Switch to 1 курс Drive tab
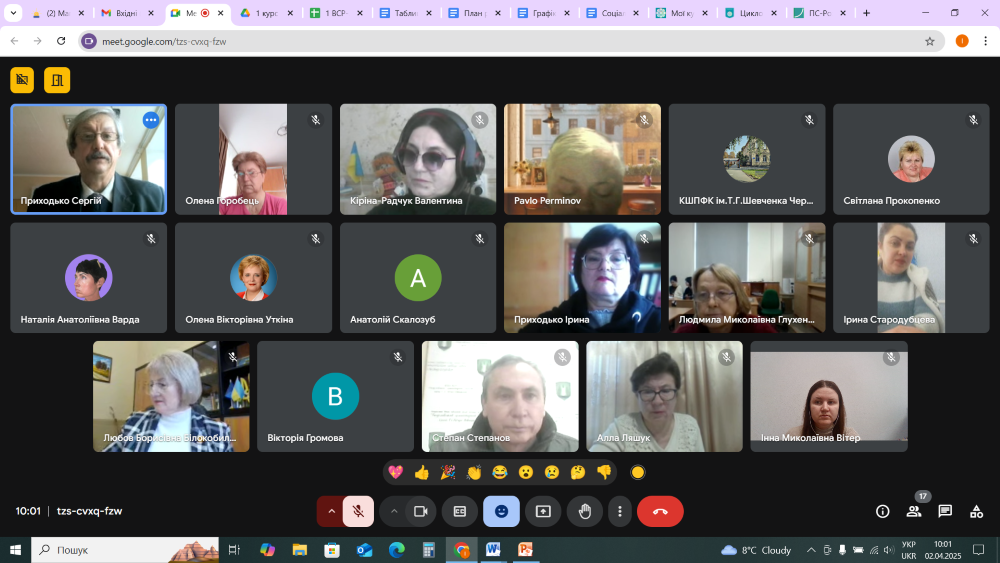The image size is (1000, 563). tap(265, 13)
